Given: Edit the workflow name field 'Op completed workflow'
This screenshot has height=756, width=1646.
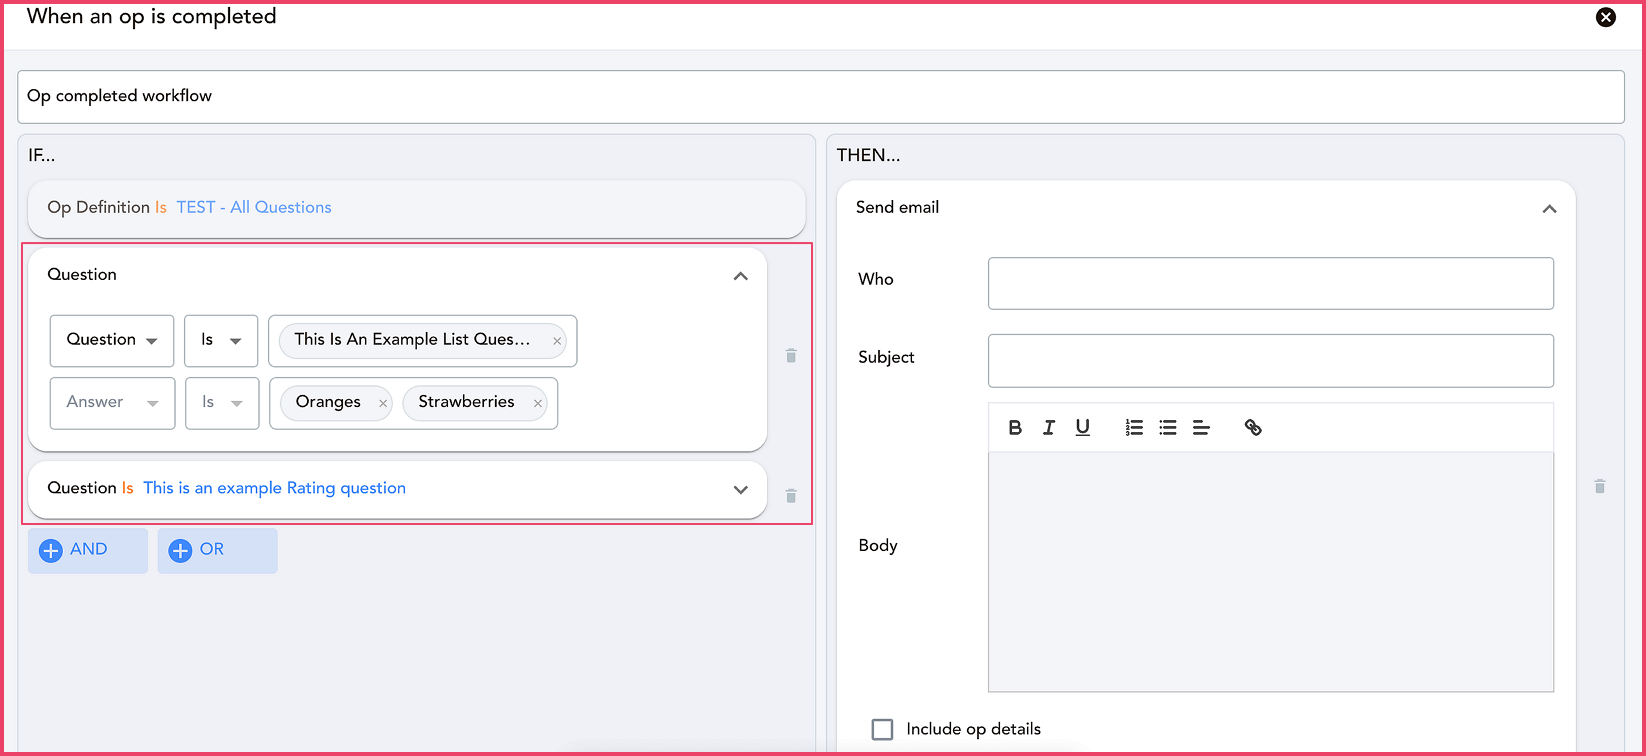Looking at the screenshot, I should point(820,97).
